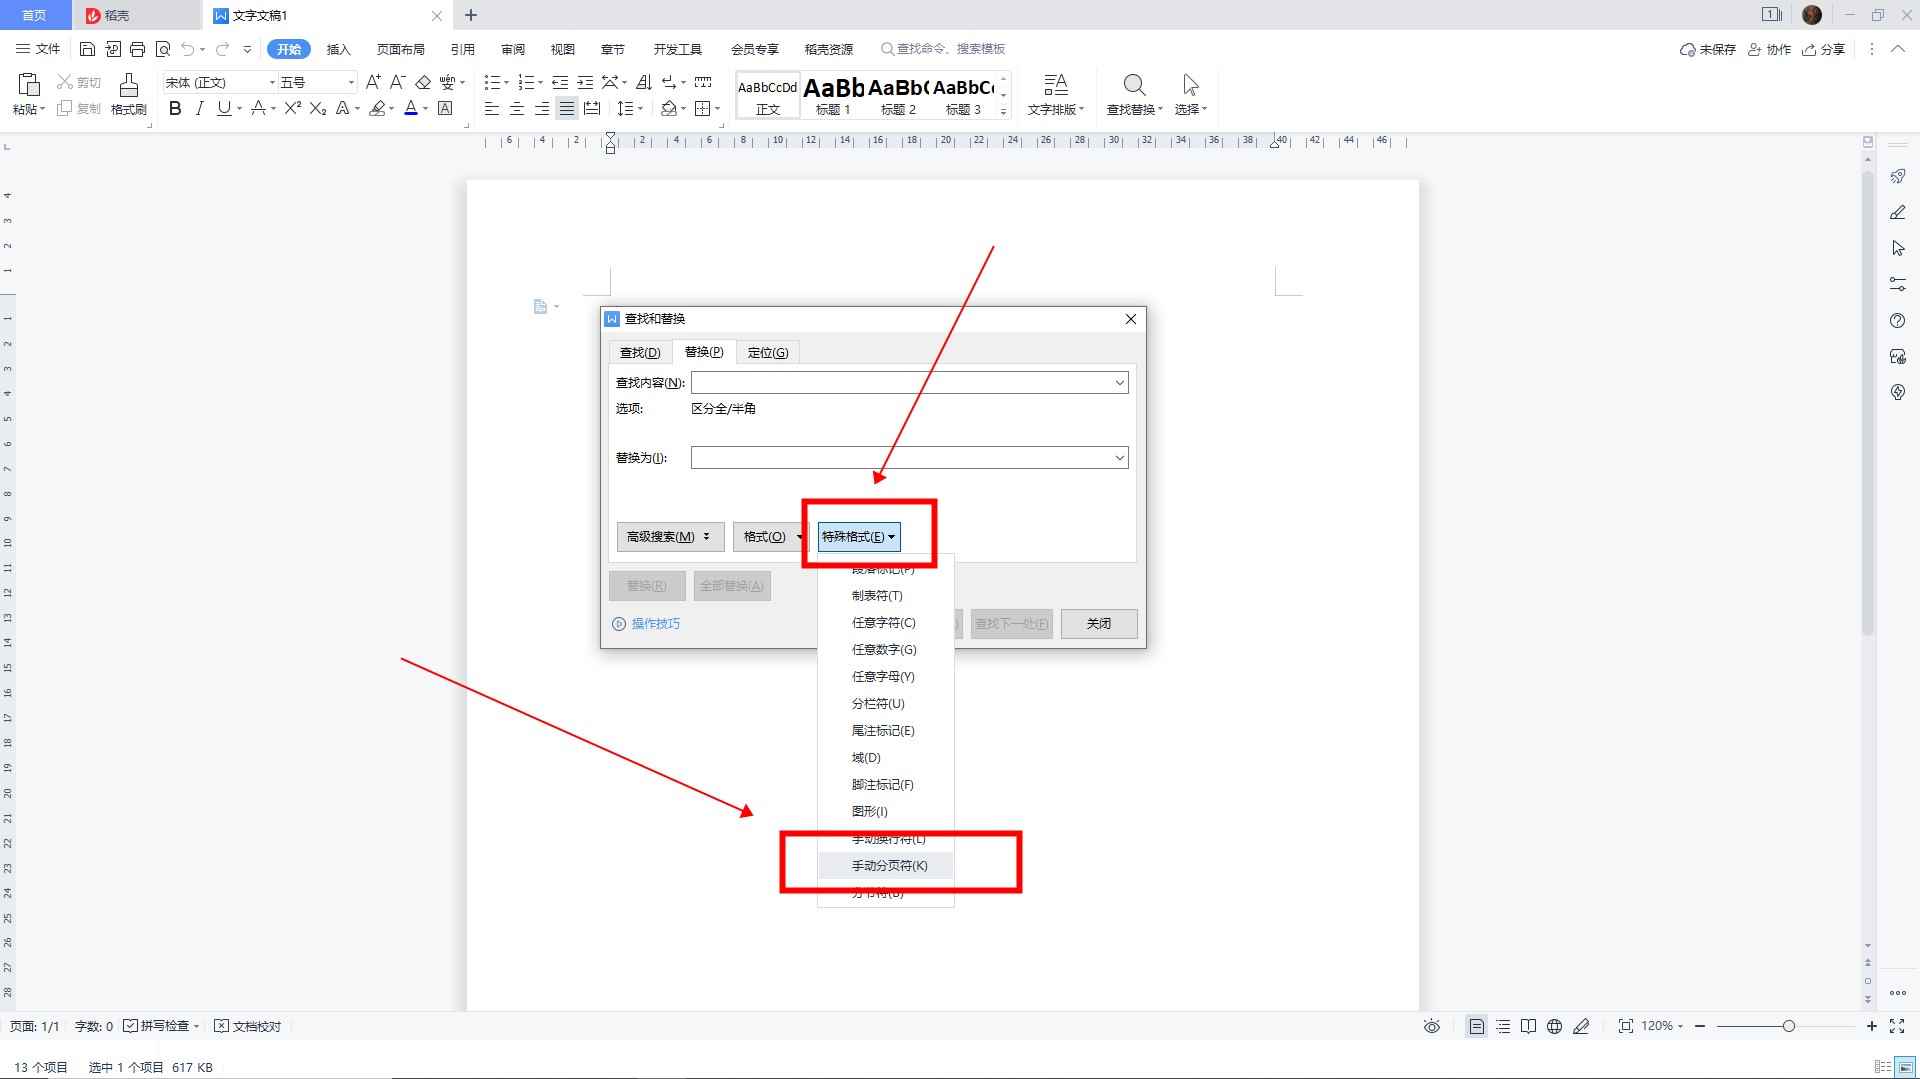Click the Close button in dialog
This screenshot has height=1079, width=1920.
1098,624
